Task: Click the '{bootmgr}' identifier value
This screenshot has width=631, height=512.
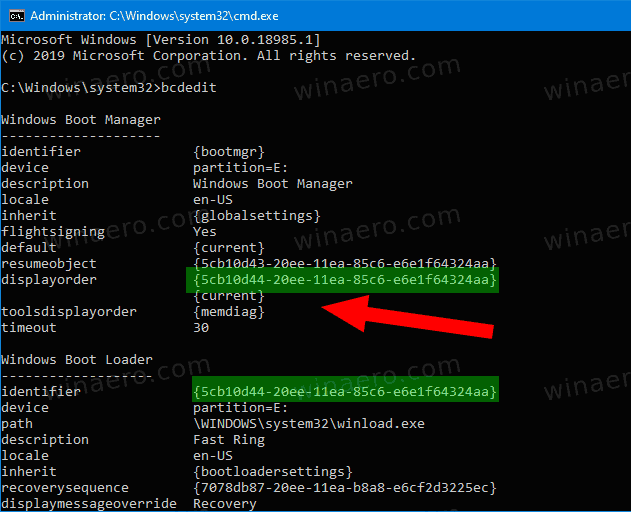Action: (229, 152)
